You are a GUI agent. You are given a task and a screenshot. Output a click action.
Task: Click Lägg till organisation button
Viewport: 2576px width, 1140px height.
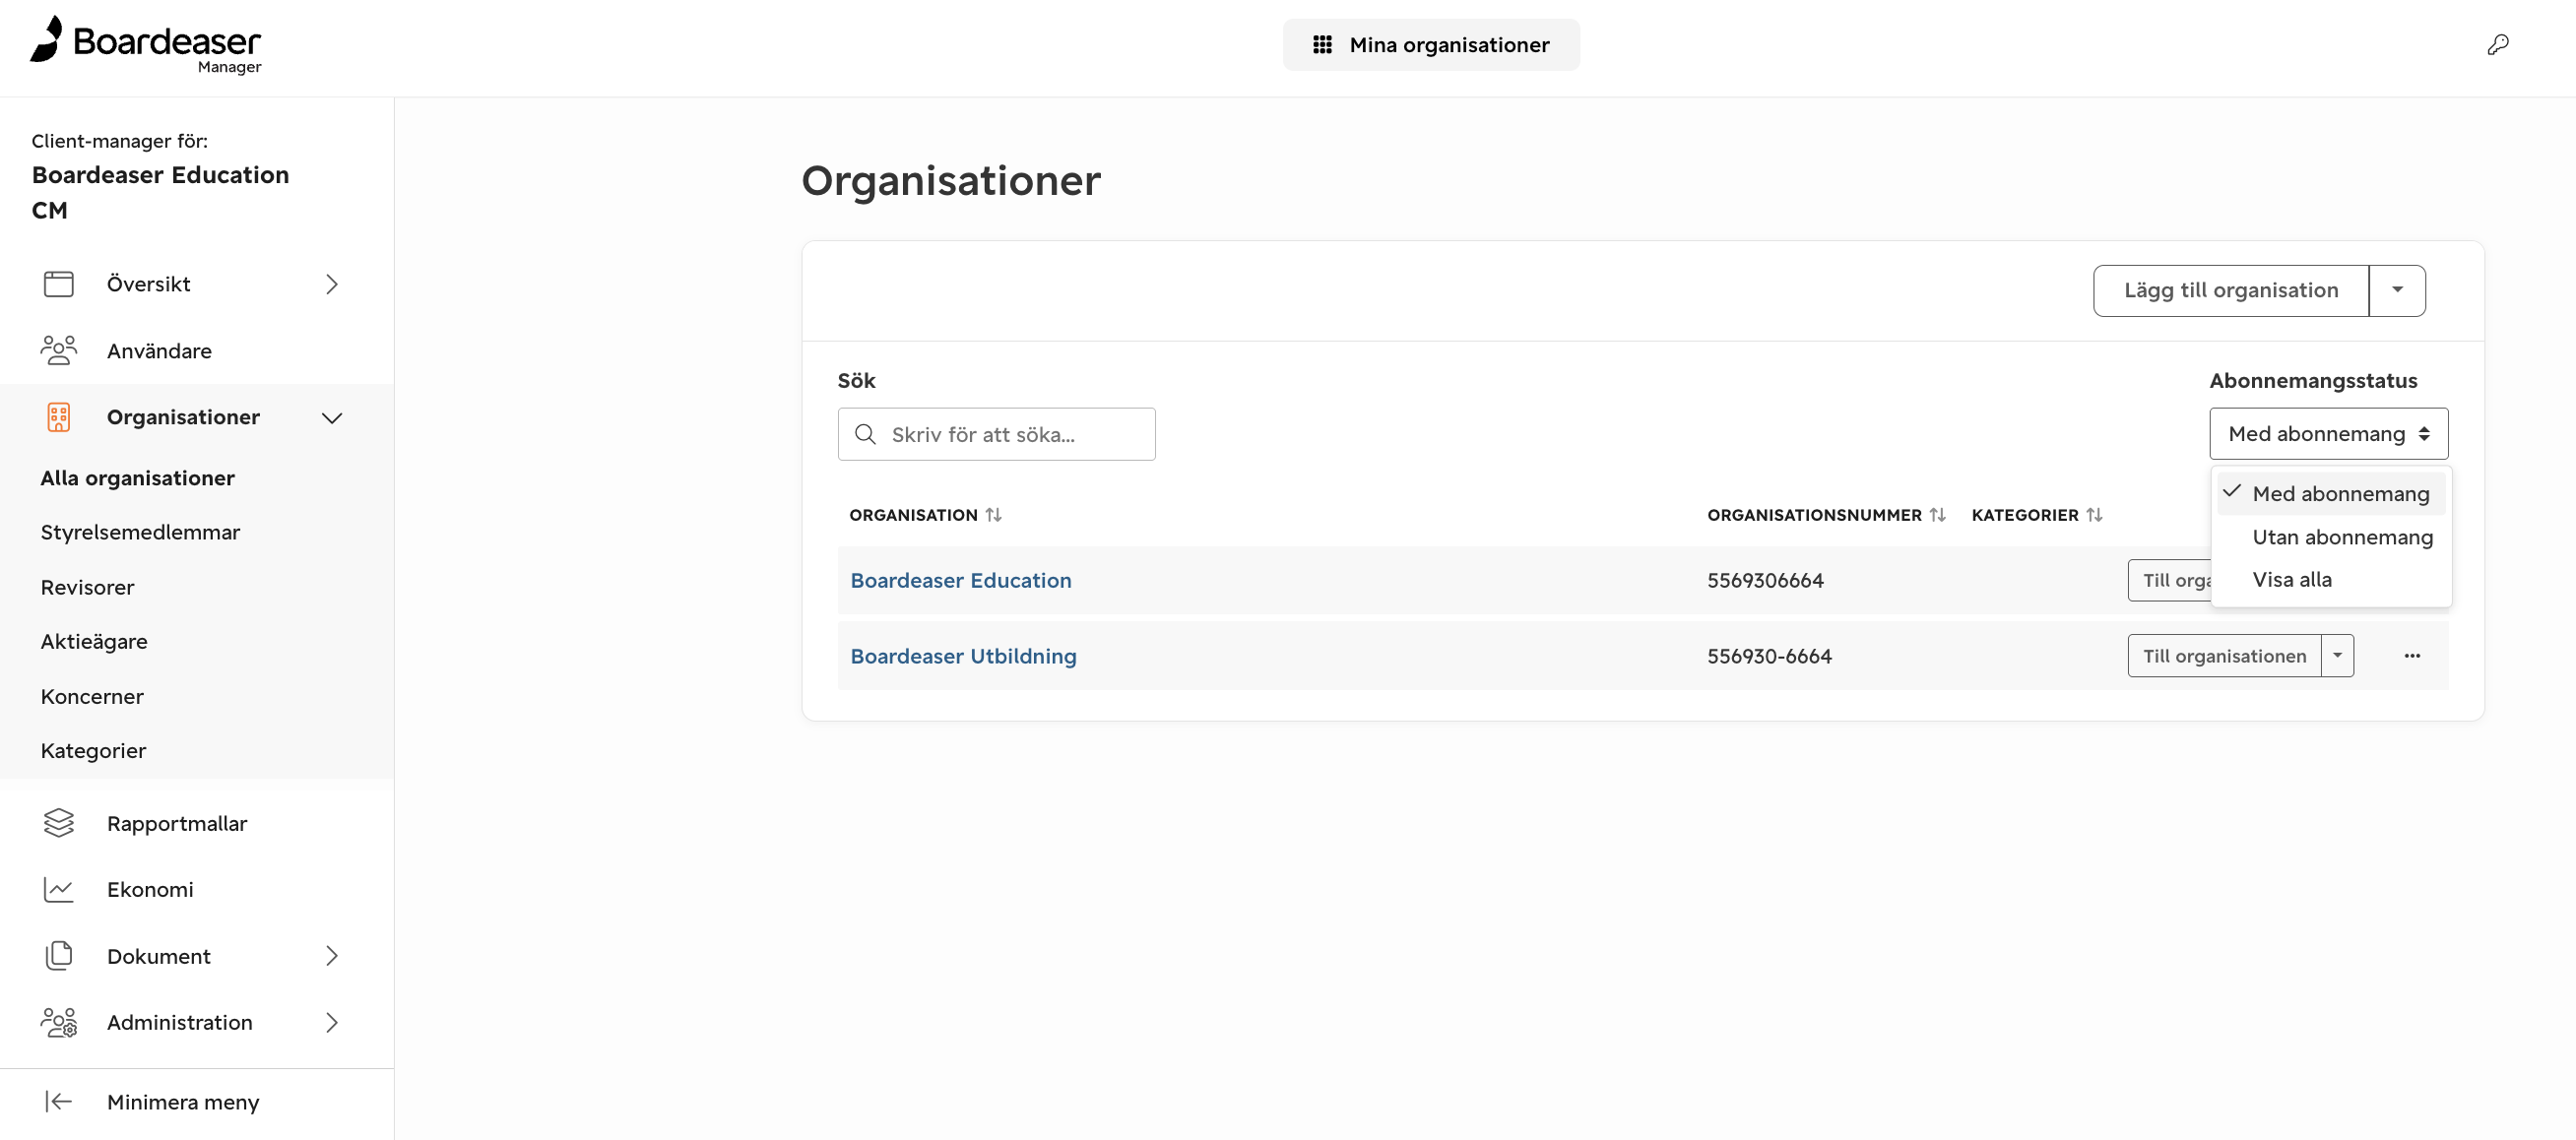click(2231, 290)
